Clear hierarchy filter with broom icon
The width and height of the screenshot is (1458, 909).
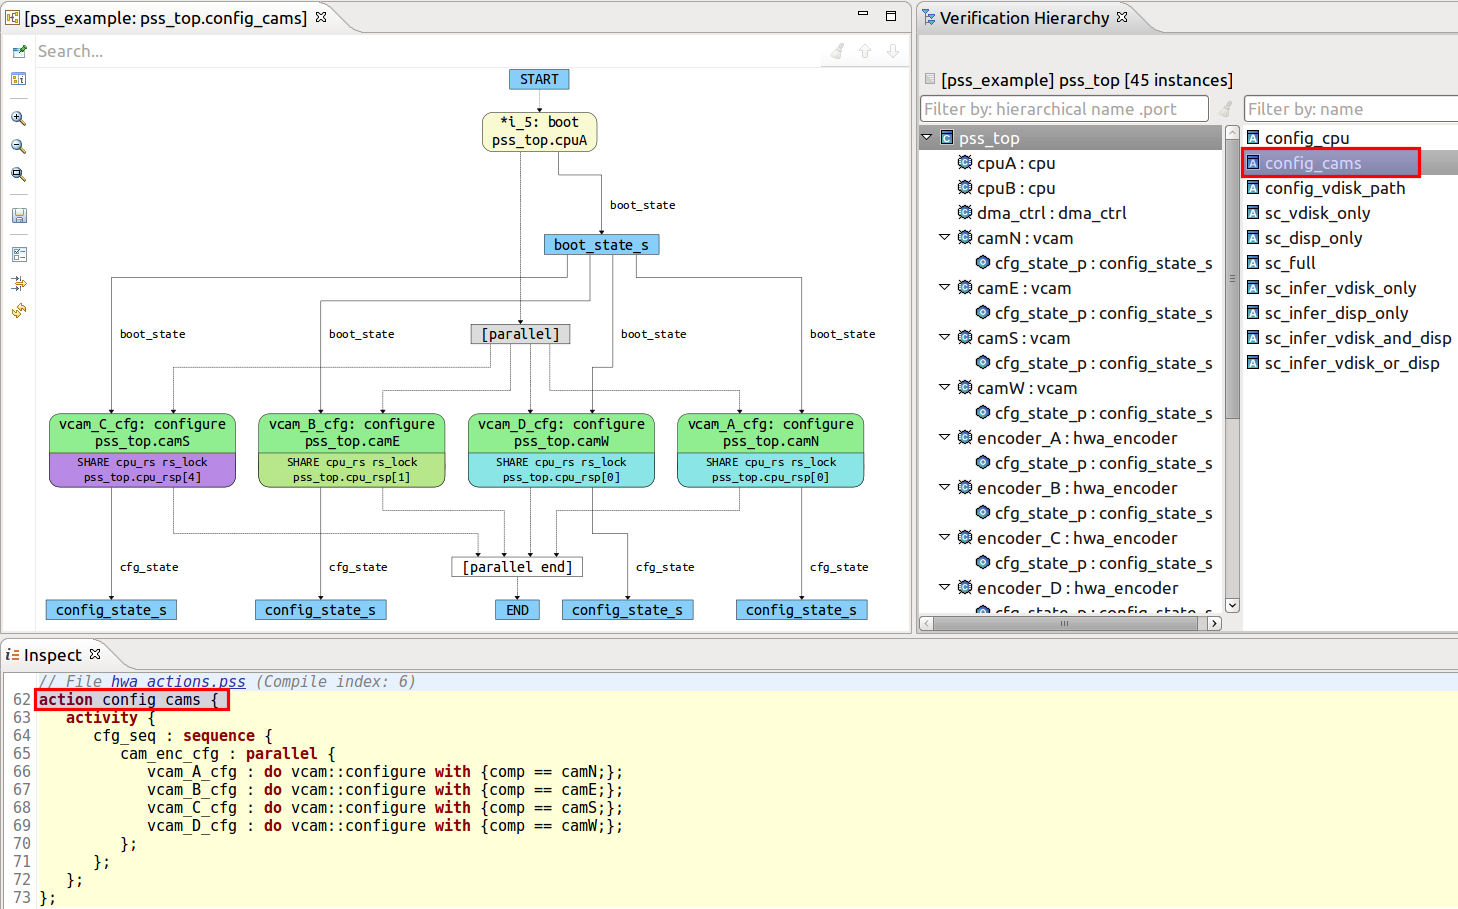click(x=1226, y=109)
